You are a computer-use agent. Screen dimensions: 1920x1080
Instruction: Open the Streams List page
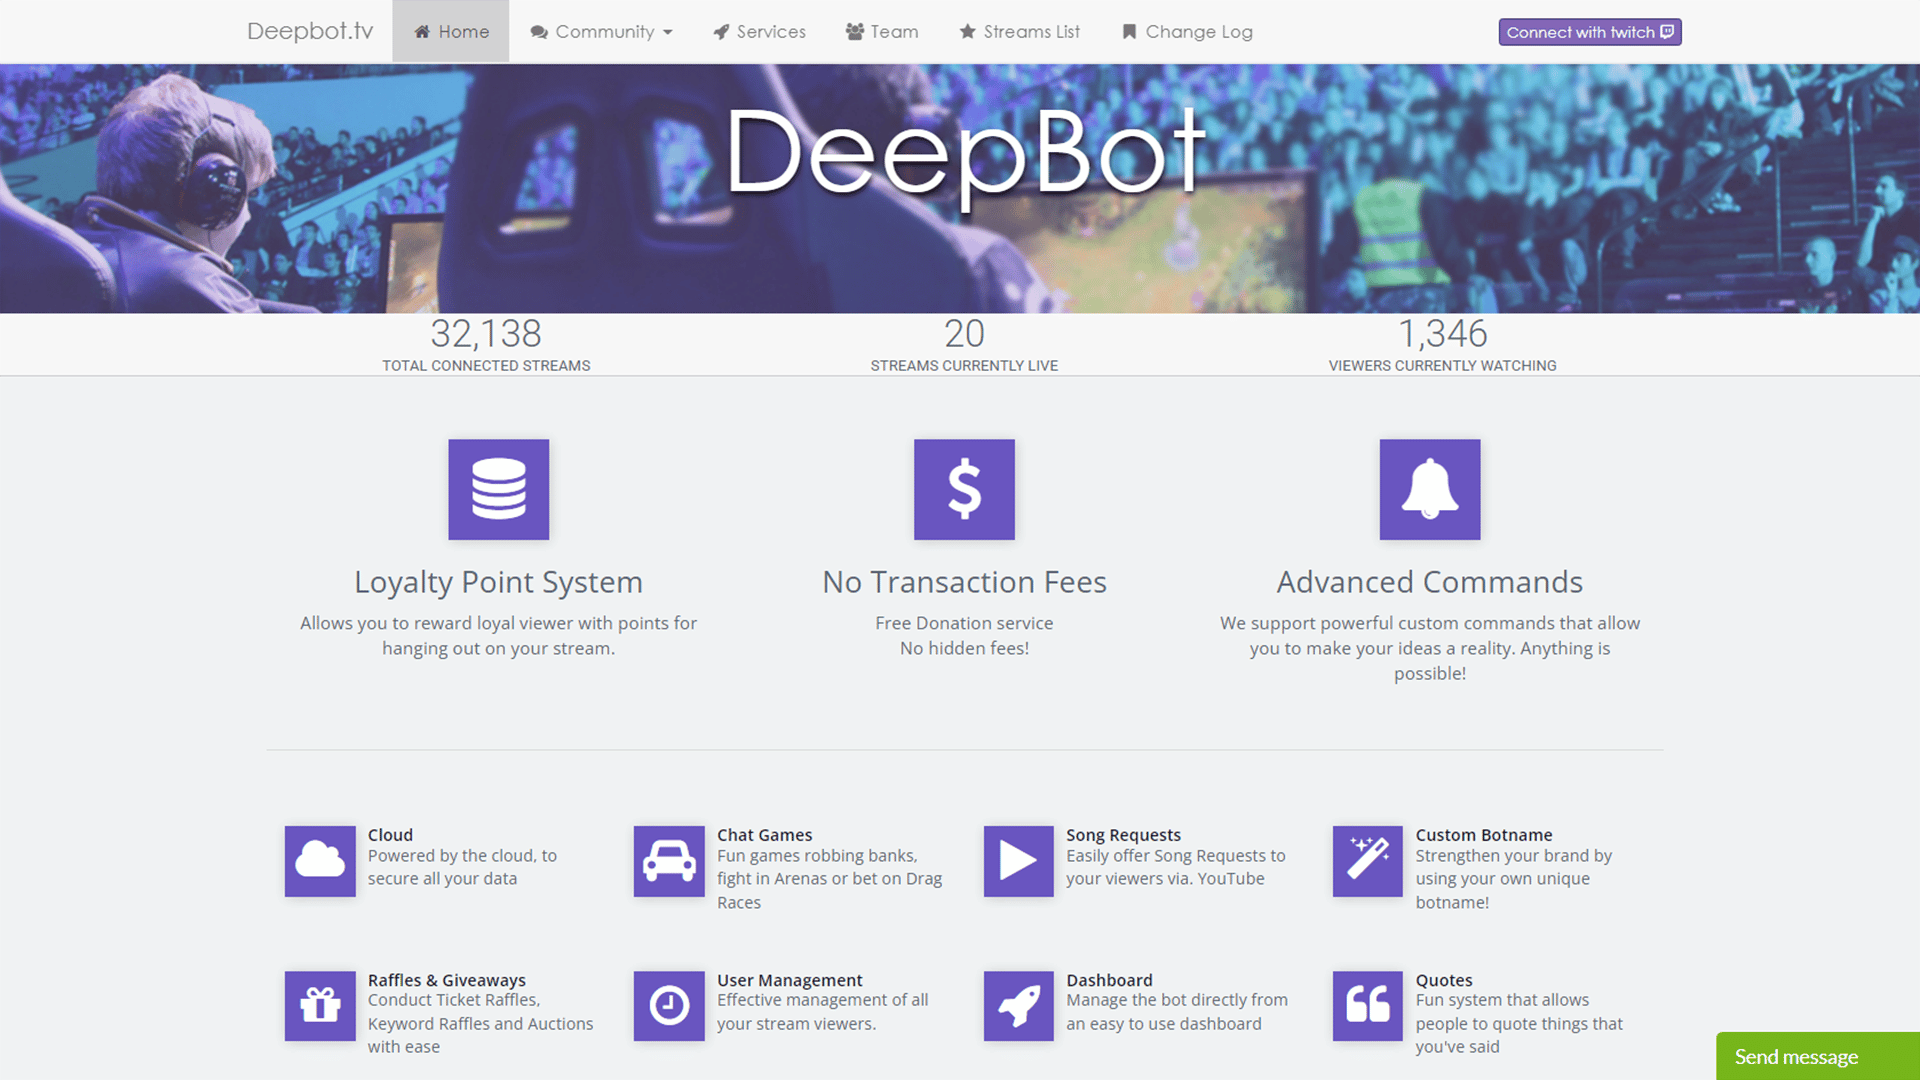(x=1019, y=32)
